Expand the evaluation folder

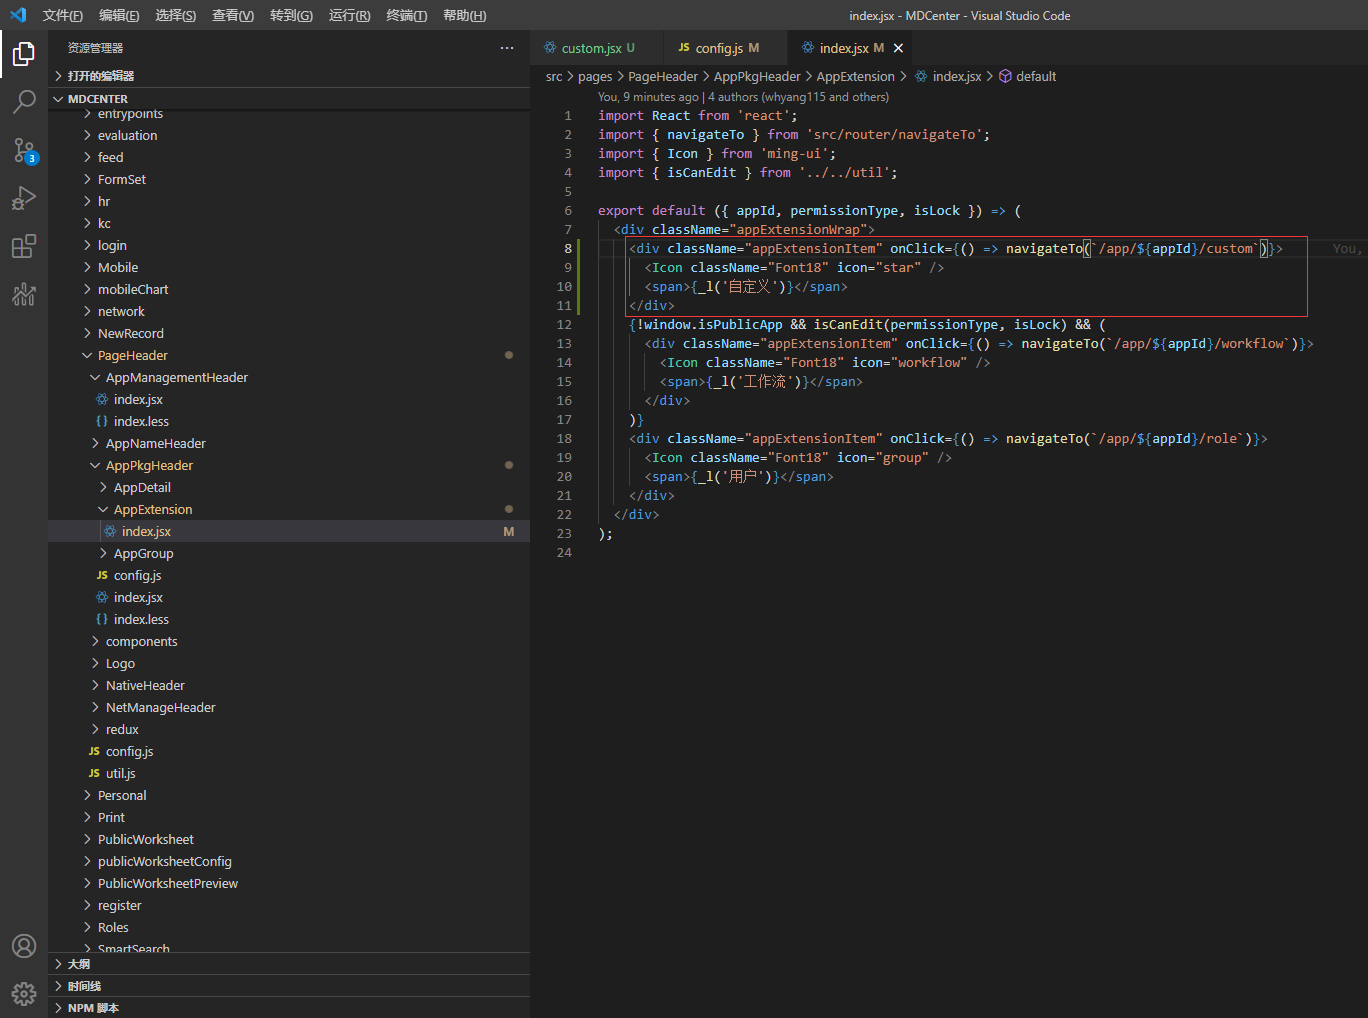click(289, 135)
